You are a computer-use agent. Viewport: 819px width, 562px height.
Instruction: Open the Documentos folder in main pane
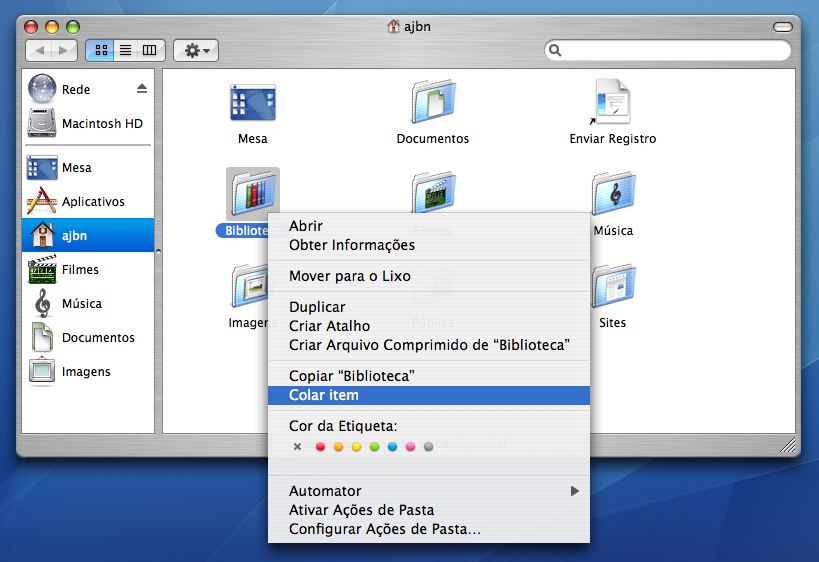point(433,102)
